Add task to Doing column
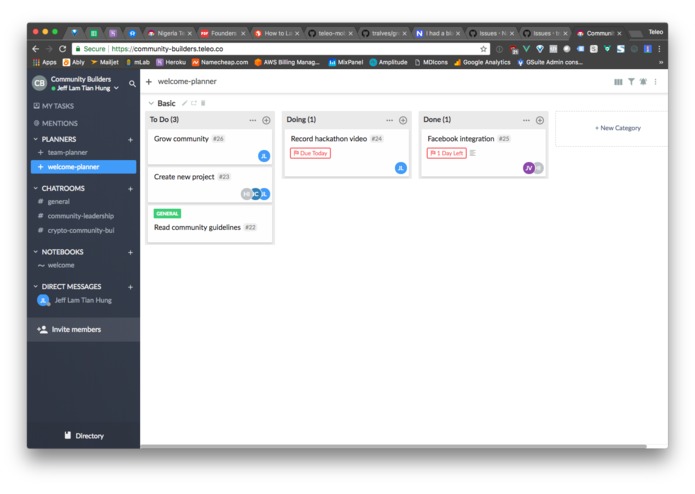Viewport: 695px width, 494px height. [x=403, y=120]
